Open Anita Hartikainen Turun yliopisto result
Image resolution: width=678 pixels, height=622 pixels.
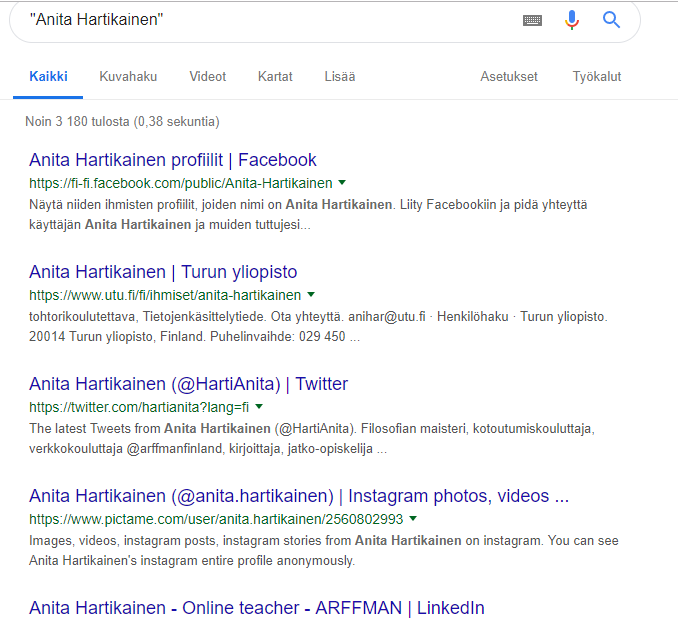(x=163, y=272)
